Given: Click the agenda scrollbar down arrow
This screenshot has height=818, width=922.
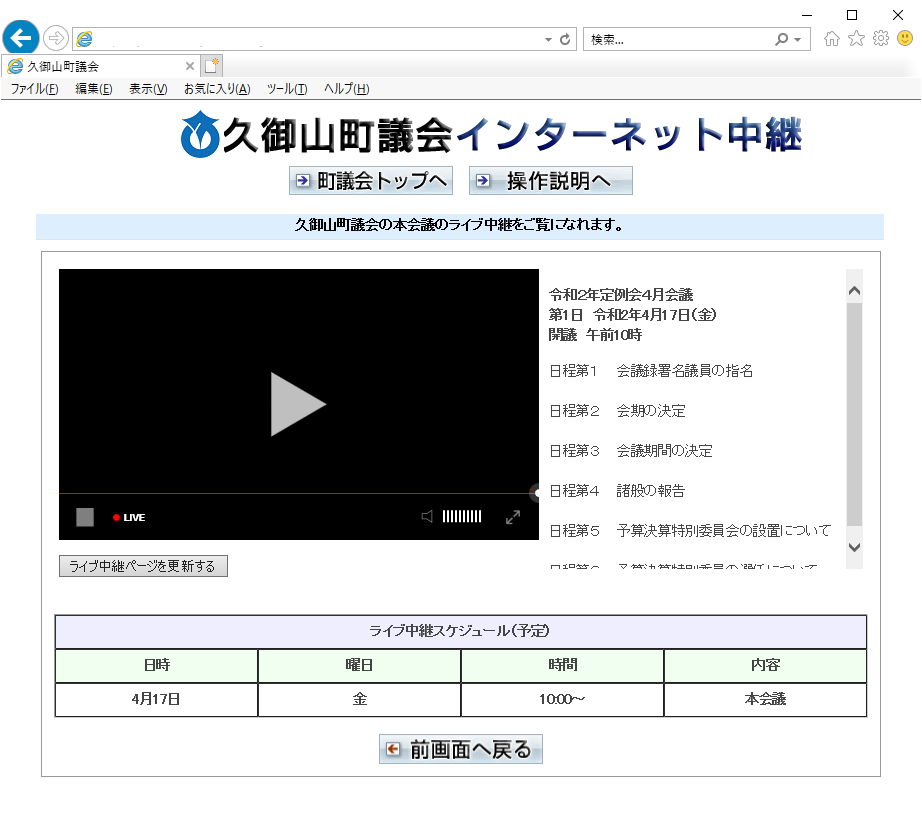Looking at the screenshot, I should pos(854,547).
